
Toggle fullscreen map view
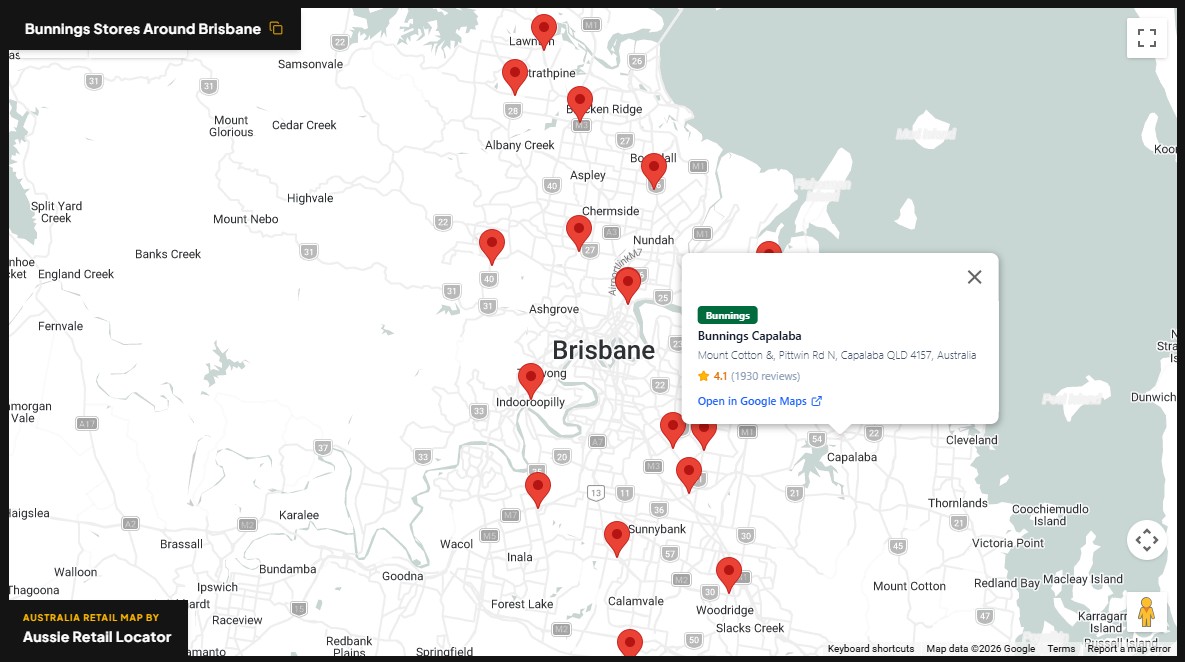tap(1146, 38)
